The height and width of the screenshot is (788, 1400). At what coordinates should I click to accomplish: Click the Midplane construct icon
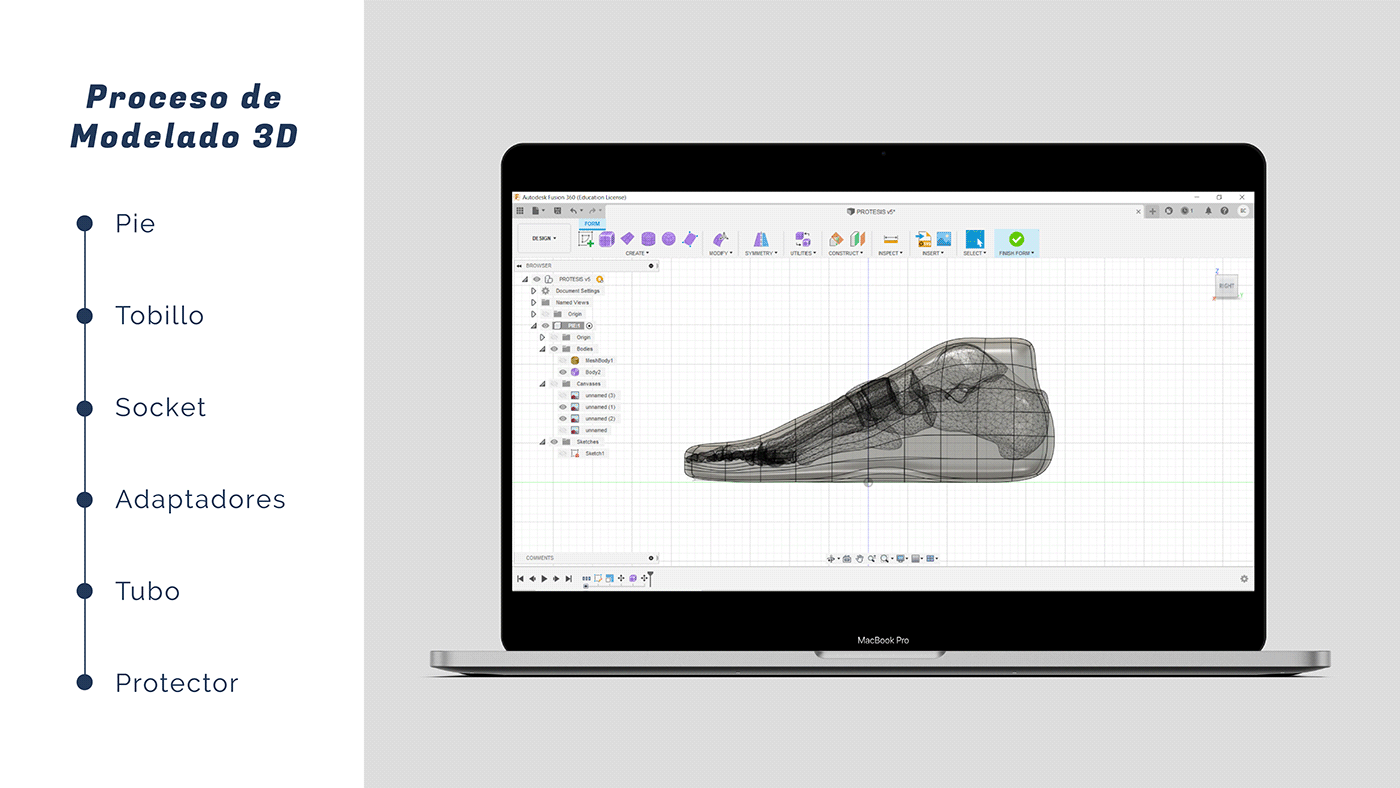pyautogui.click(x=857, y=239)
